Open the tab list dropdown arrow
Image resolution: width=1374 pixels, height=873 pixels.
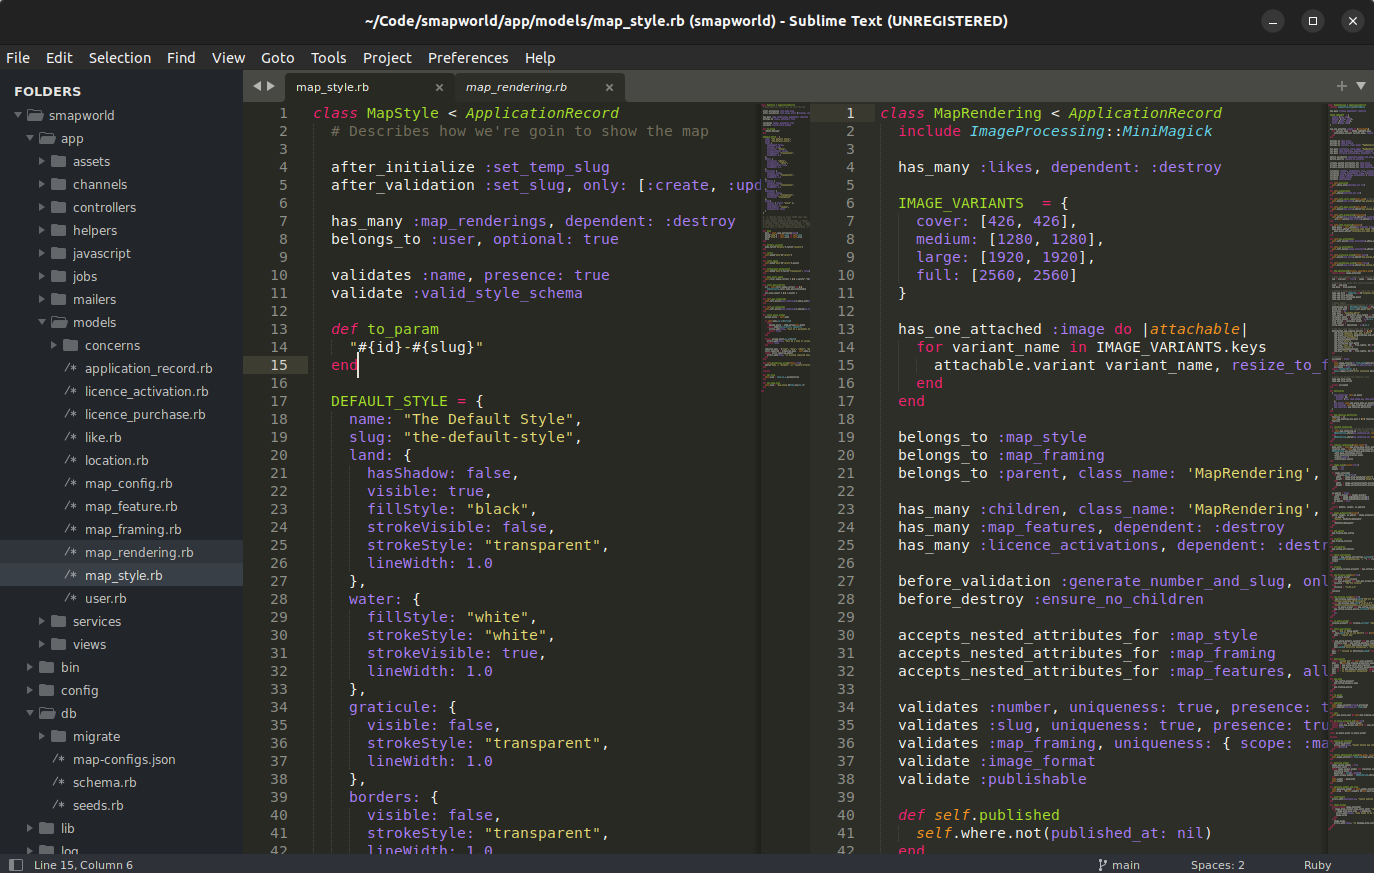click(x=1361, y=87)
